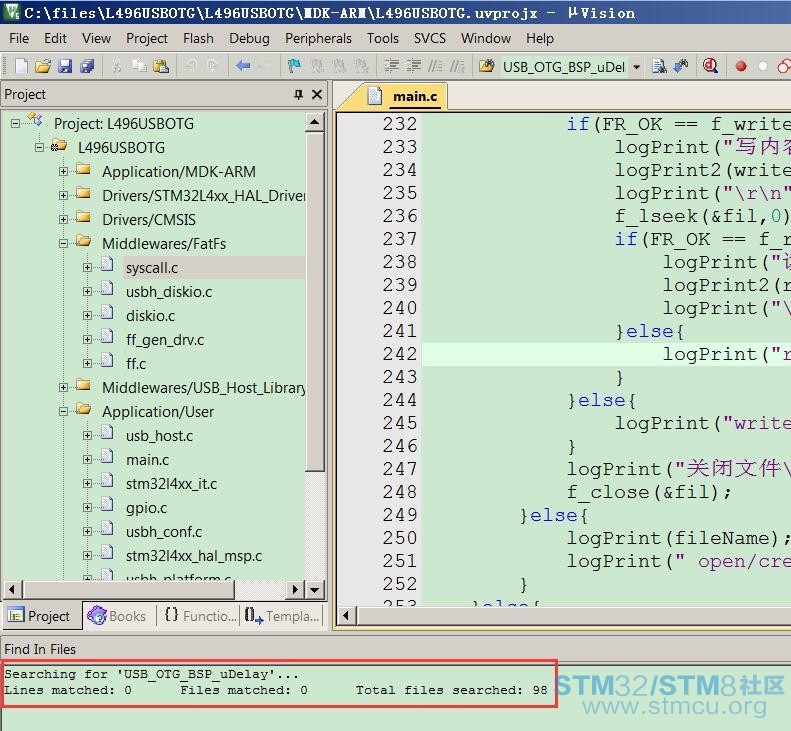791x731 pixels.
Task: Expand usbh_diskio.c includes
Action: pyautogui.click(x=87, y=292)
